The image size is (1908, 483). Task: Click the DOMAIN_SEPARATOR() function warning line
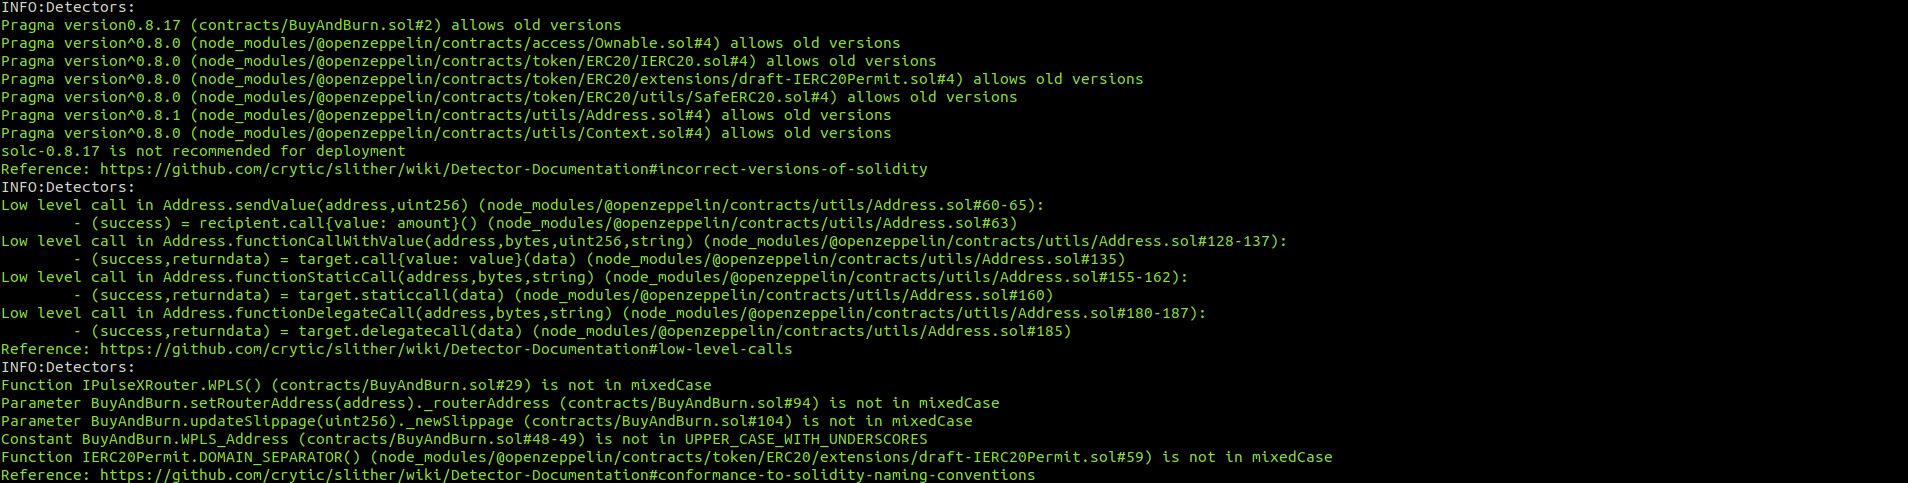(x=667, y=457)
